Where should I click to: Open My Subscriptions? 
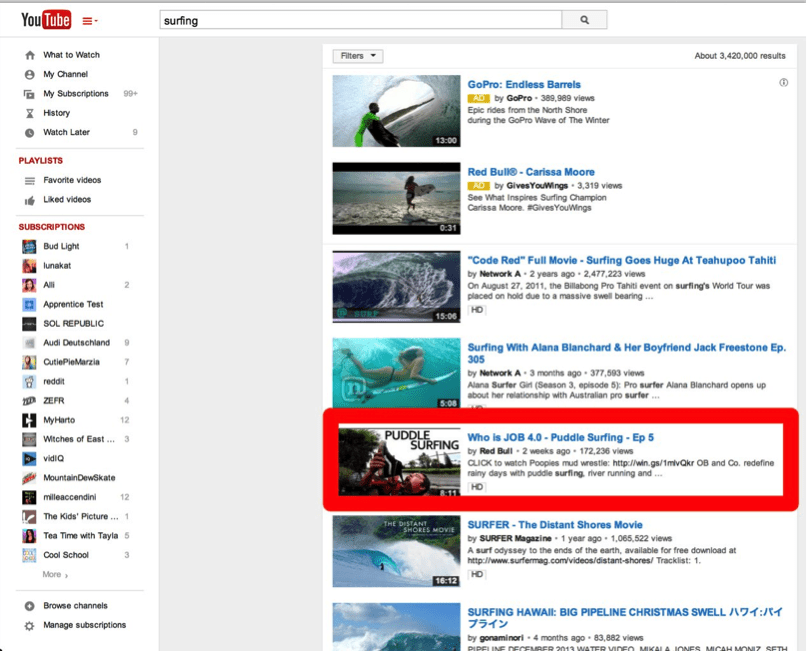click(x=76, y=94)
